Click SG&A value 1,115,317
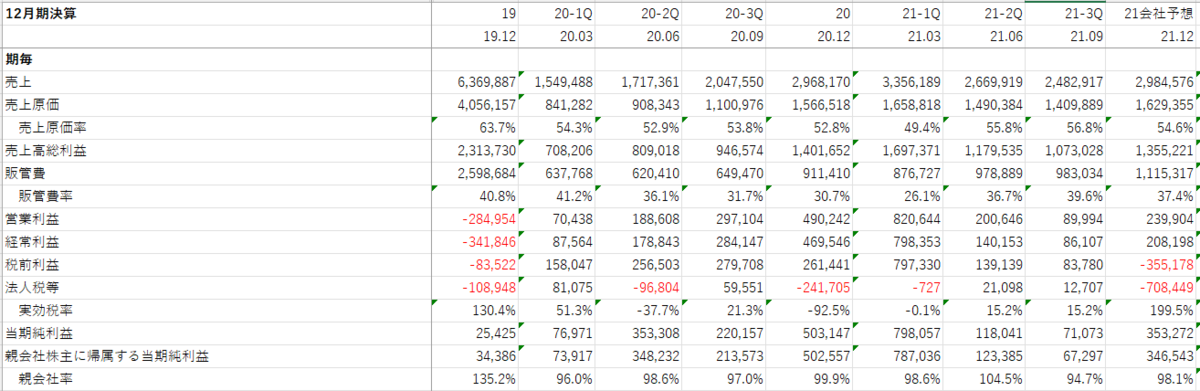 click(x=1163, y=173)
